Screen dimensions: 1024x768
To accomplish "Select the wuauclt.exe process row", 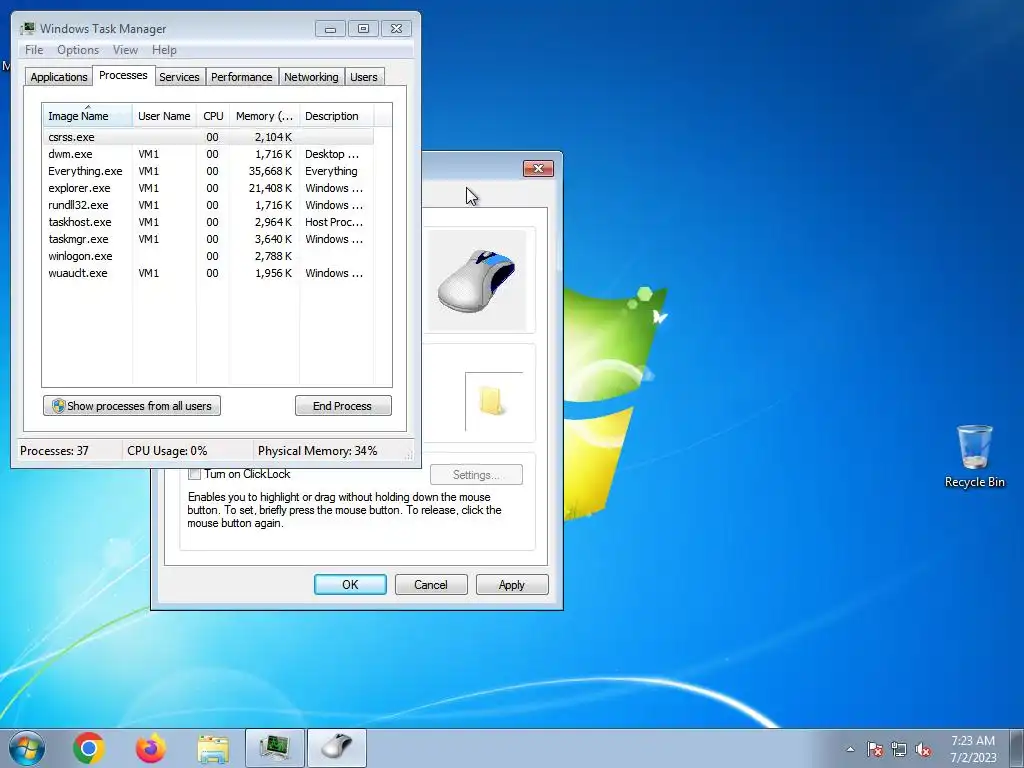I will click(208, 273).
